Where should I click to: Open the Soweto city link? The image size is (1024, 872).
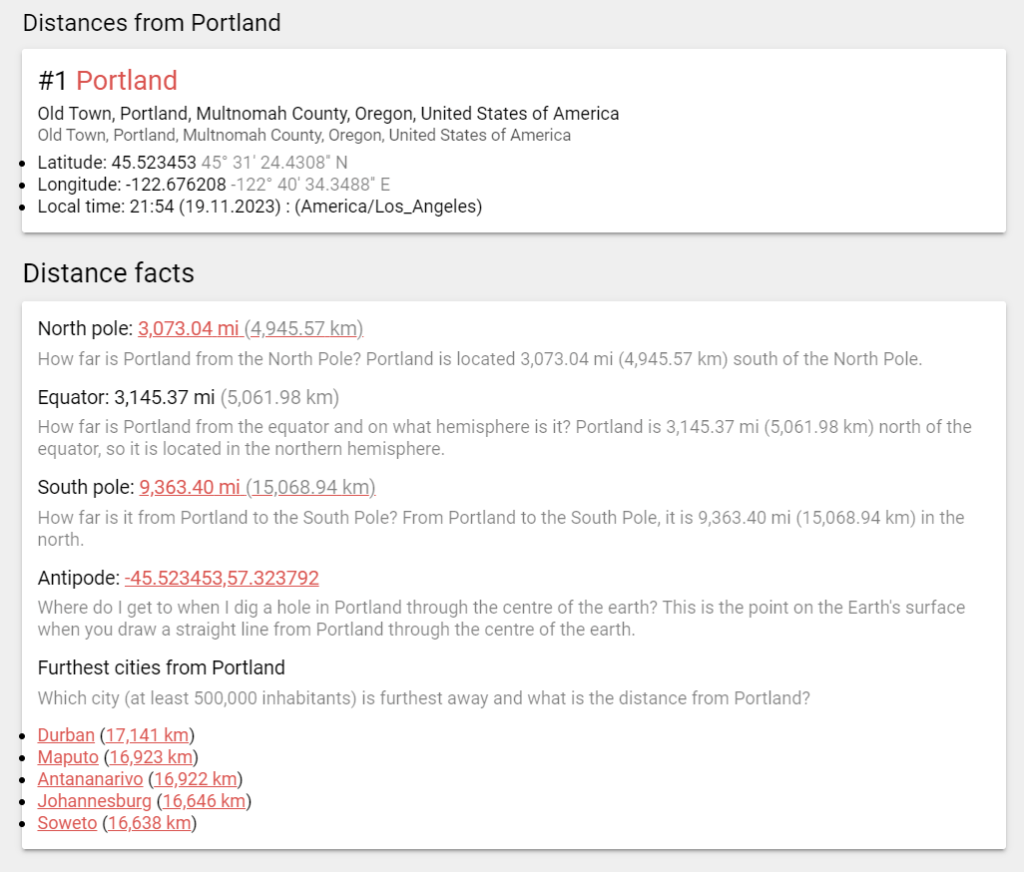click(x=67, y=823)
